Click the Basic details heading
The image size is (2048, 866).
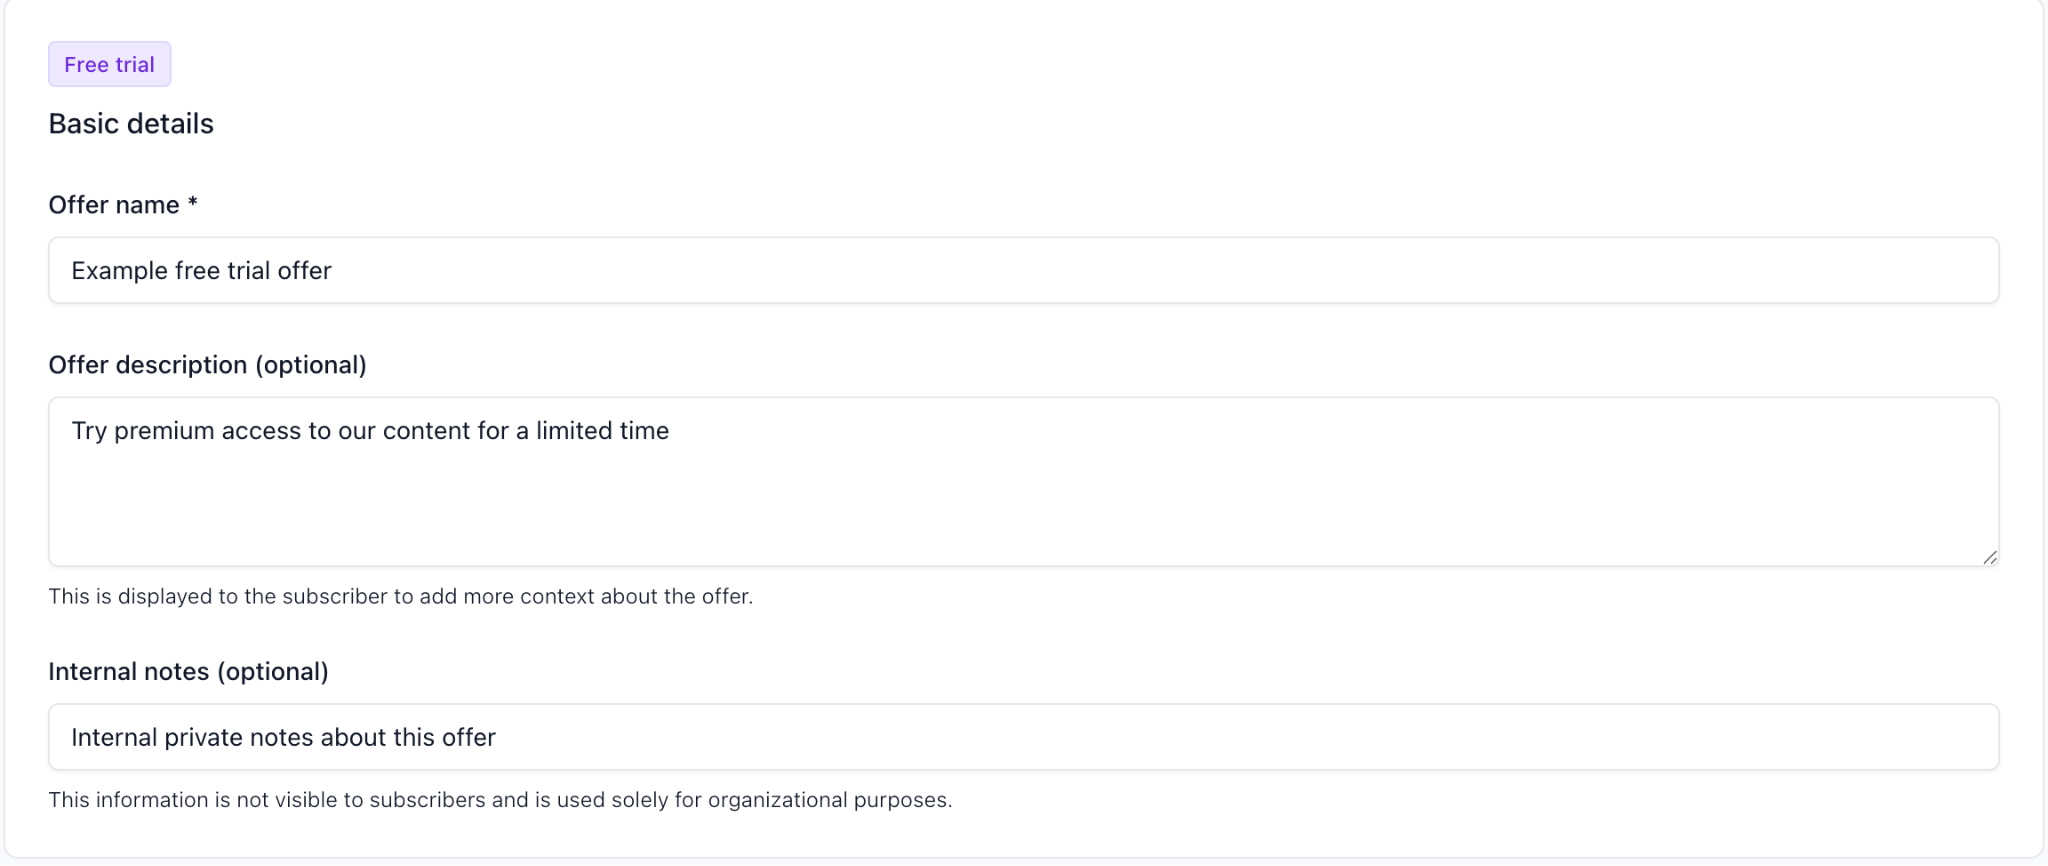click(131, 124)
